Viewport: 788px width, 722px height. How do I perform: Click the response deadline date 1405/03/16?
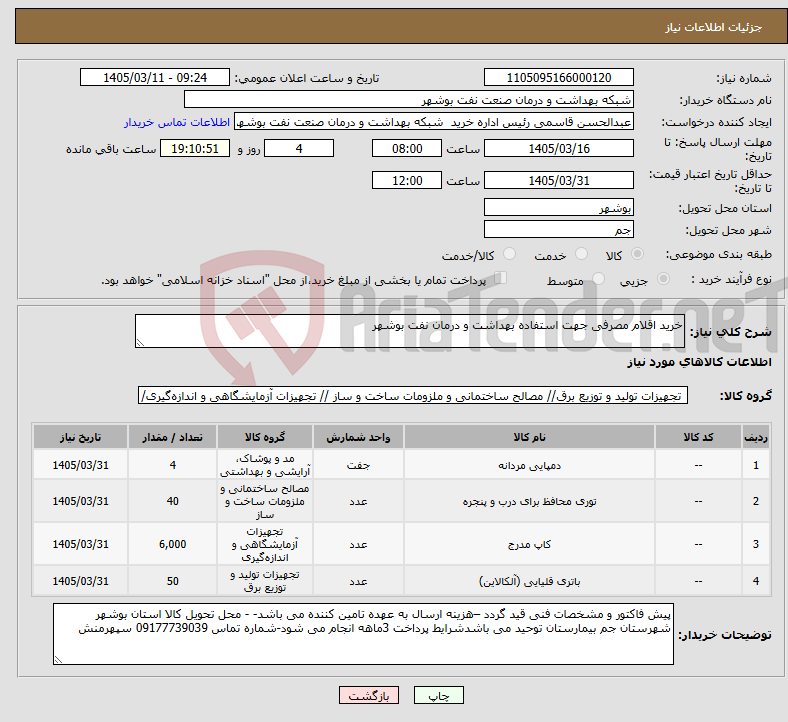[558, 149]
